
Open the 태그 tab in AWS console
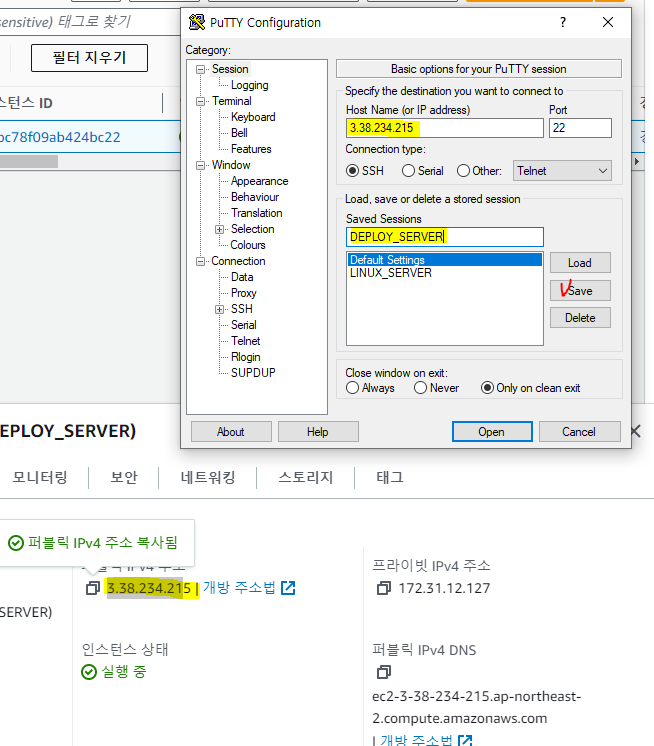click(390, 477)
